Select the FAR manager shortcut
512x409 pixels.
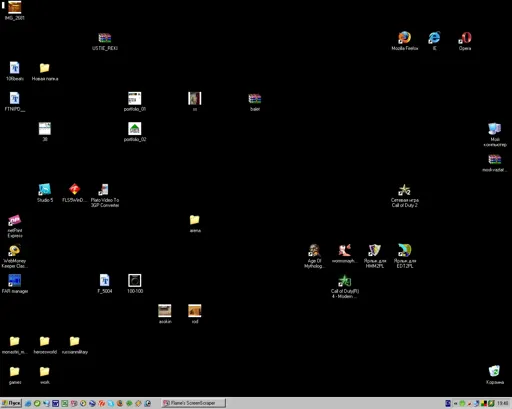[x=14, y=281]
